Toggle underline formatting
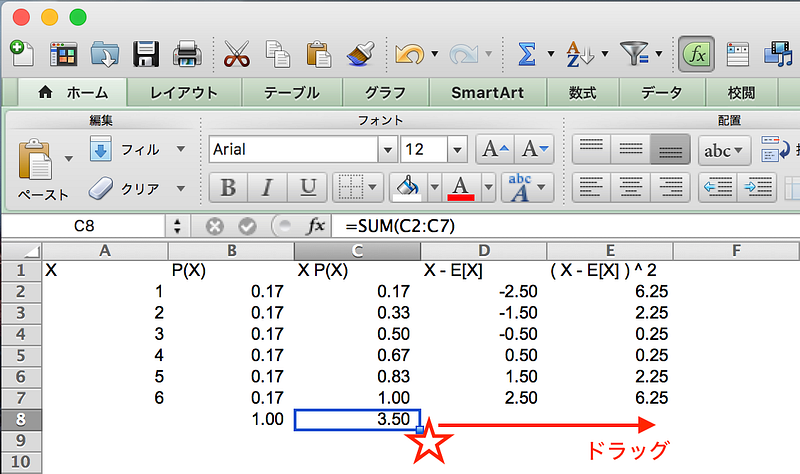Viewport: 800px width, 474px height. 308,188
